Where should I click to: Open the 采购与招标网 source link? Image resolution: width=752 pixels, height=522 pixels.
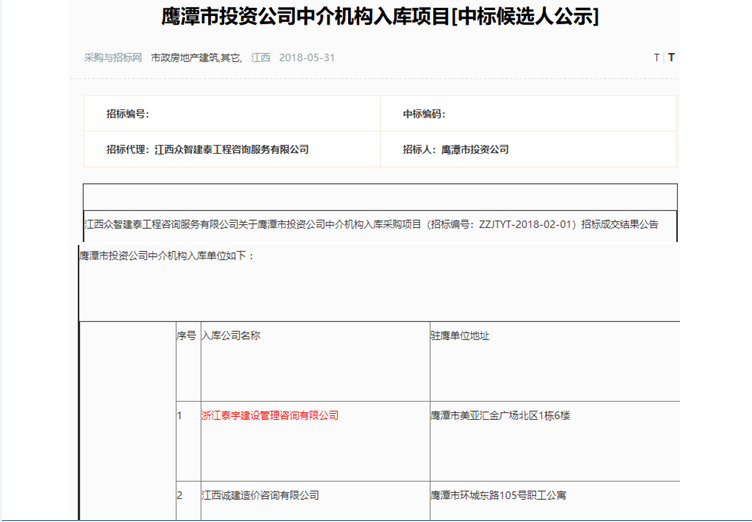[x=113, y=58]
